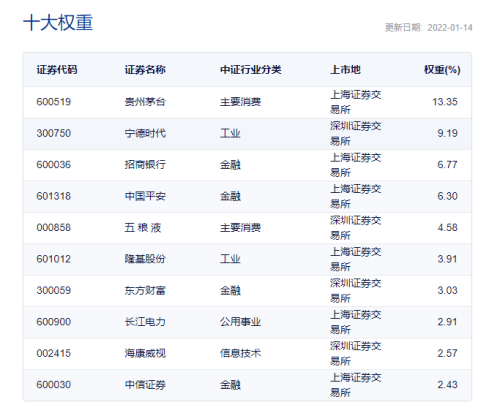
Task: Click the name 宁德时代
Action: 145,133
